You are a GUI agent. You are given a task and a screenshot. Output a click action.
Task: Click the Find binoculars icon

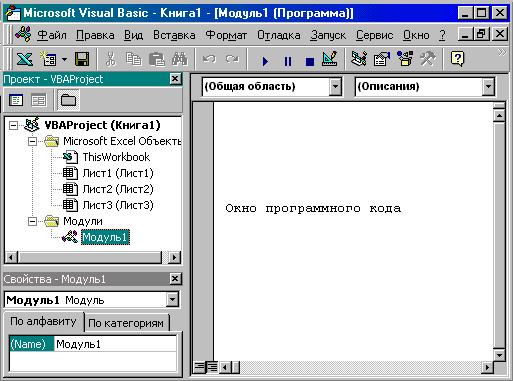180,59
